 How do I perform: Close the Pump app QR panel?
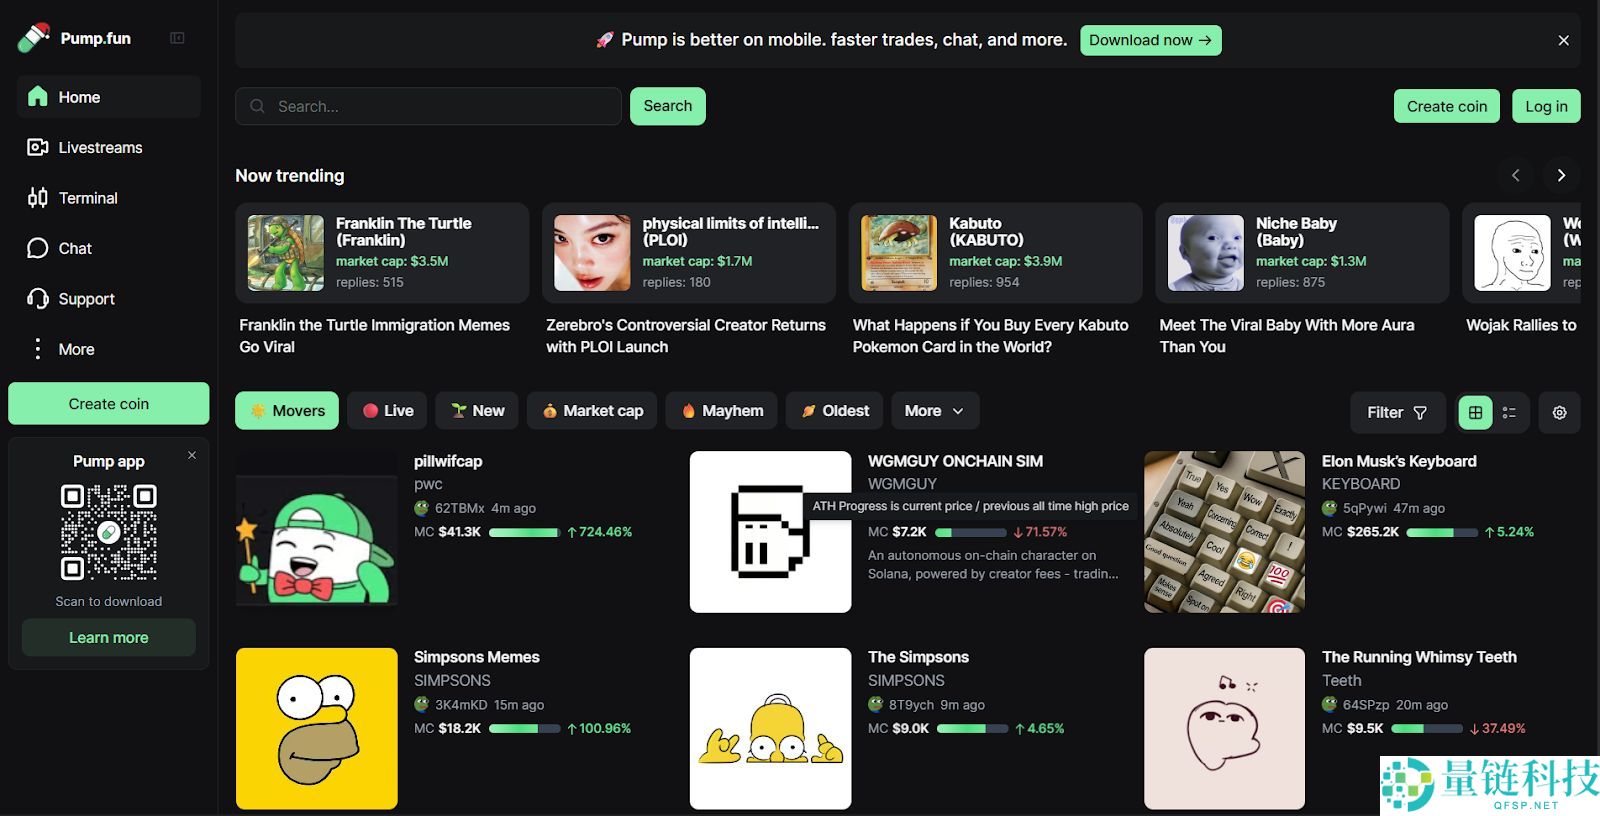[x=192, y=456]
